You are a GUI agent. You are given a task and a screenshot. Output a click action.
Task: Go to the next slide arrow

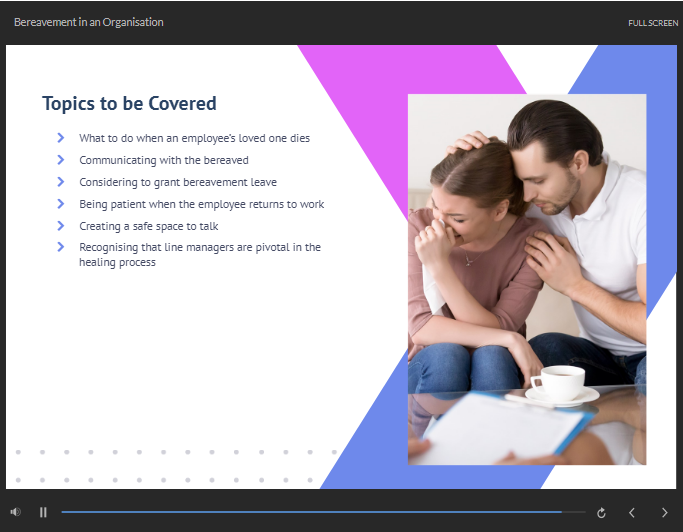[664, 513]
